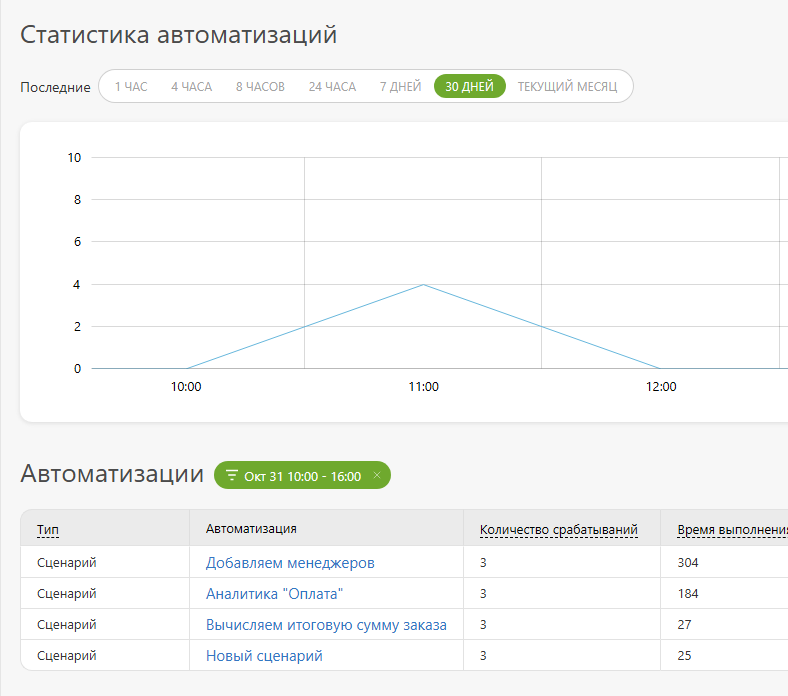
Task: Click trigger count in Аналитика "Оплата" row
Action: pos(483,593)
